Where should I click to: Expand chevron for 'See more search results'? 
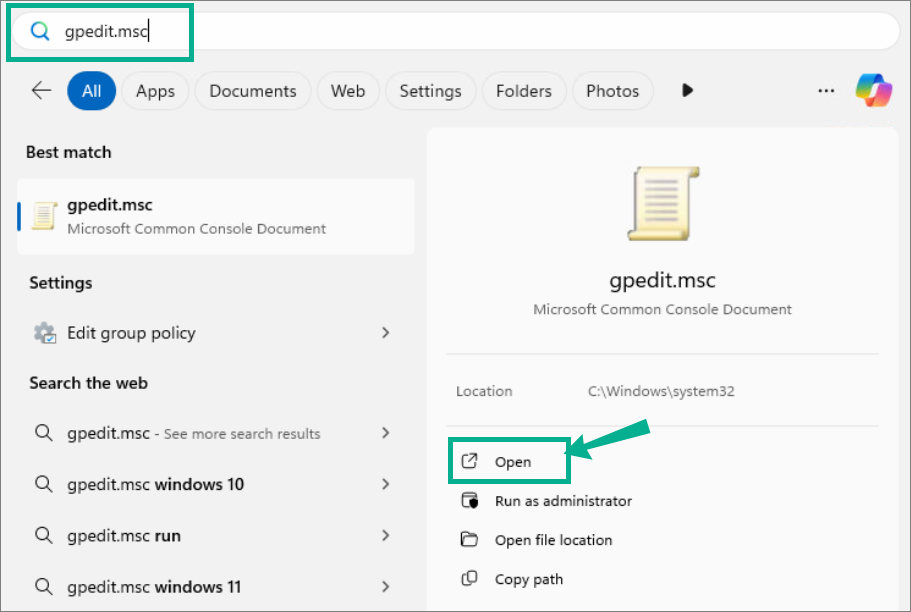click(x=385, y=433)
